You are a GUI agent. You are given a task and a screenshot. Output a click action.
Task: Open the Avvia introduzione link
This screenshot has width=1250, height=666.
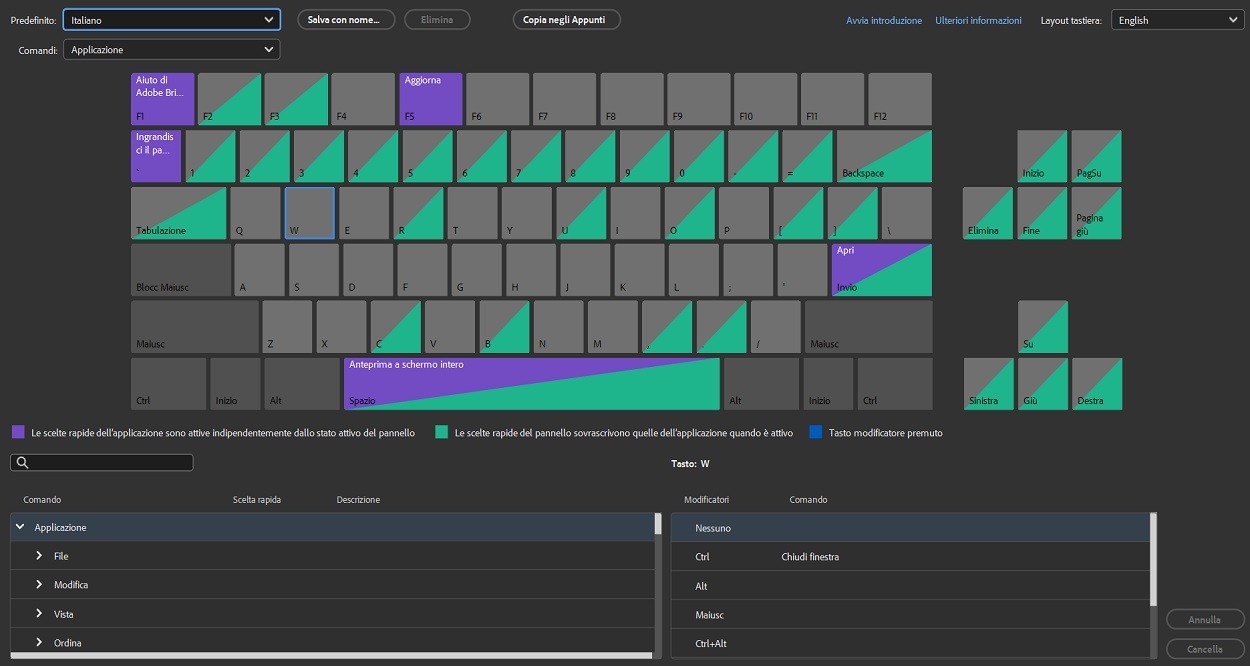point(884,19)
